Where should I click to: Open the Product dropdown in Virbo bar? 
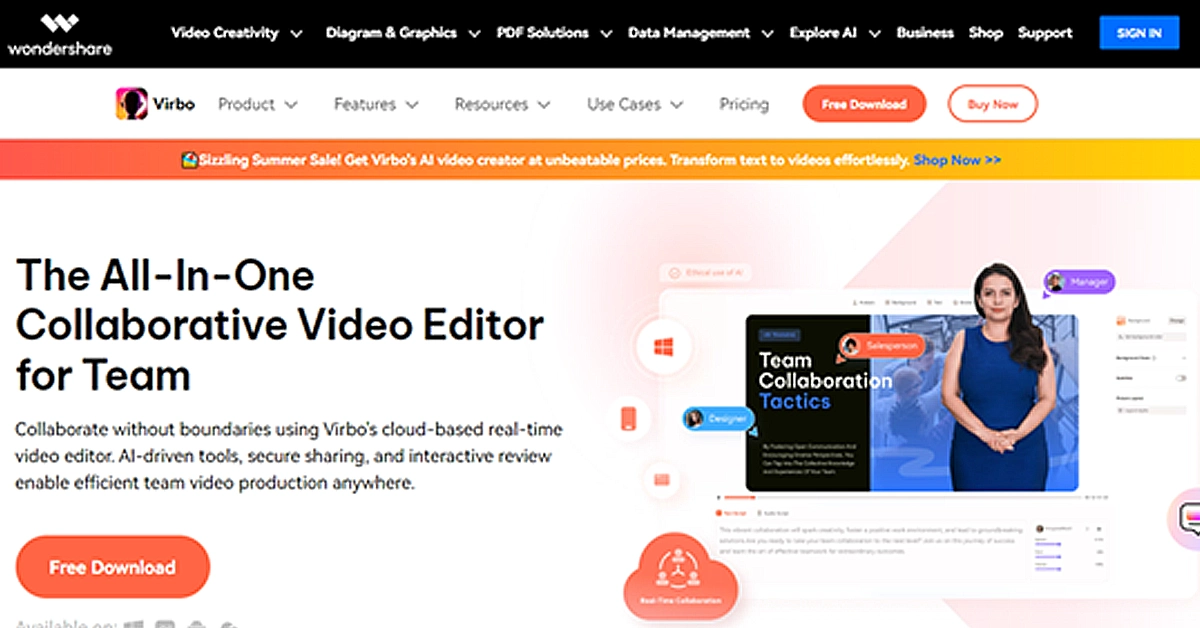[258, 104]
